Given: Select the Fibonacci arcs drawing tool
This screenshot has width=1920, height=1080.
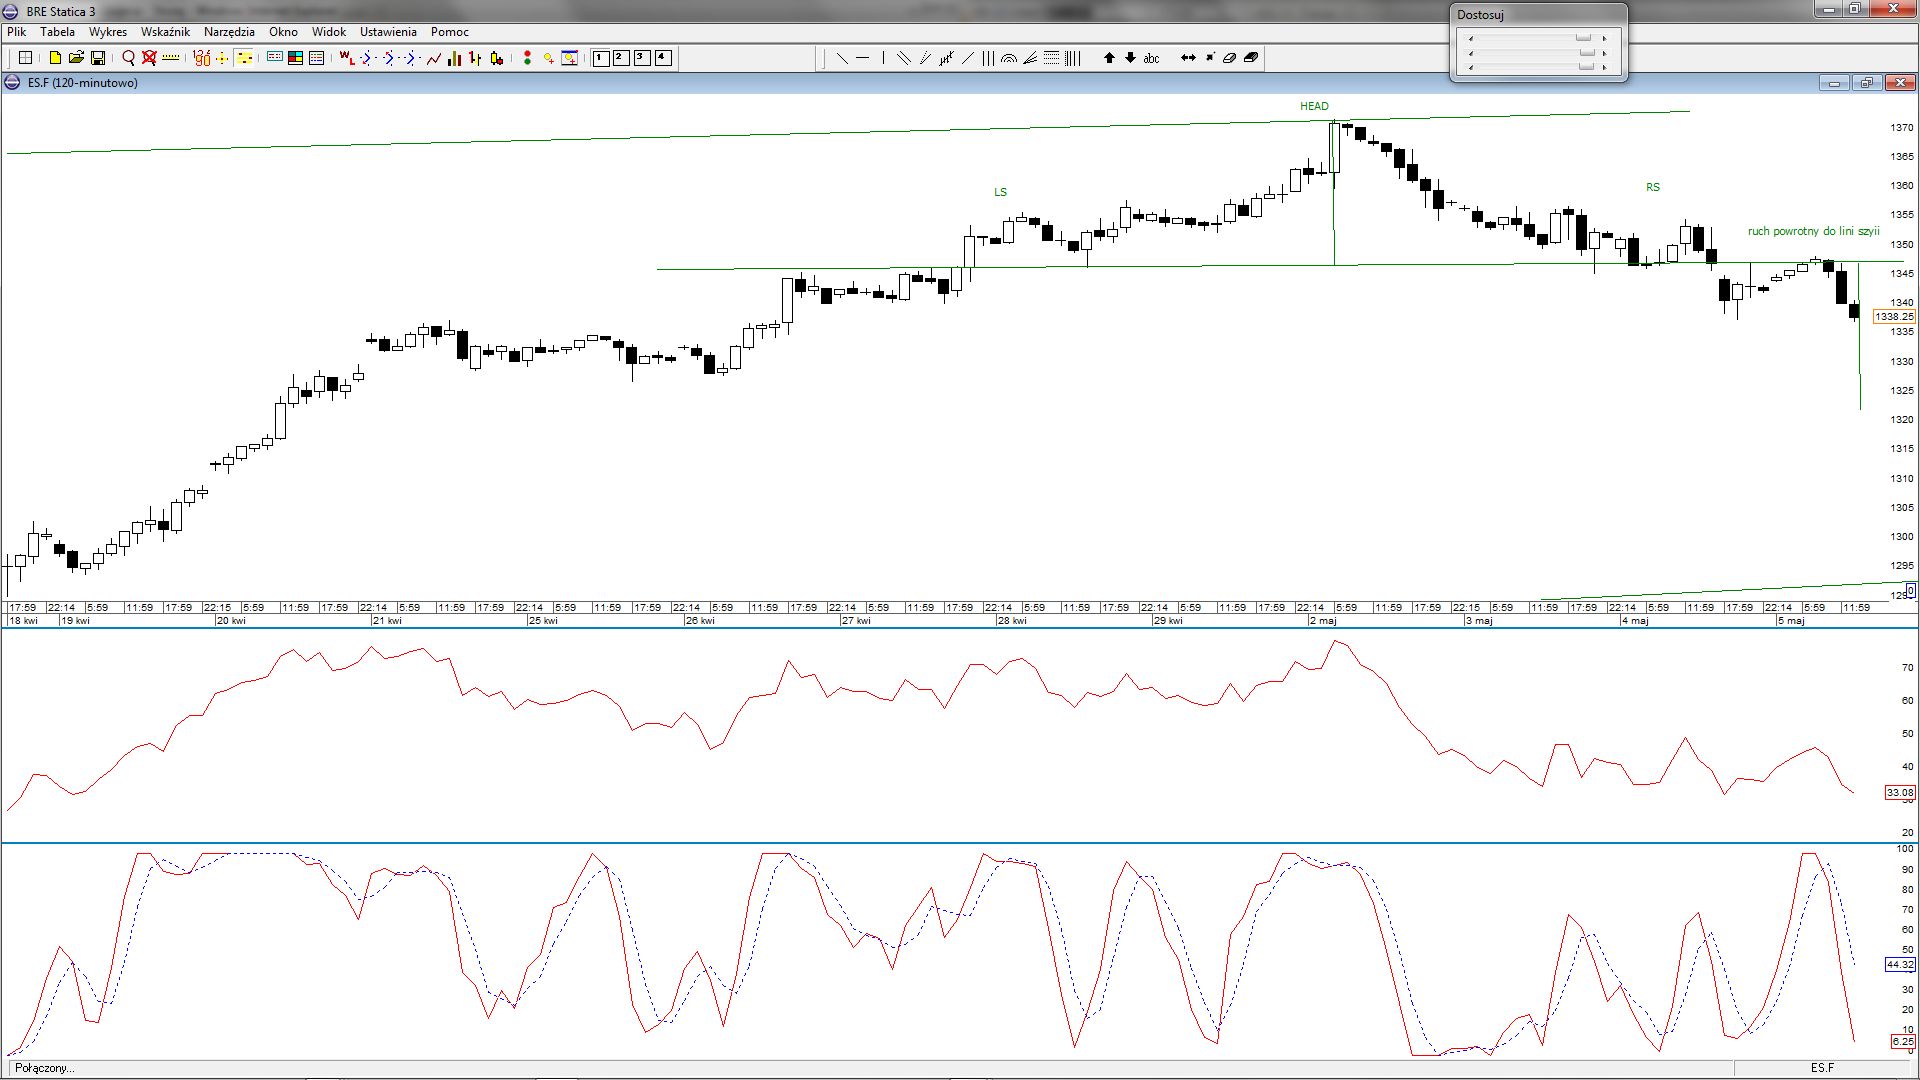Looking at the screenshot, I should coord(1009,58).
